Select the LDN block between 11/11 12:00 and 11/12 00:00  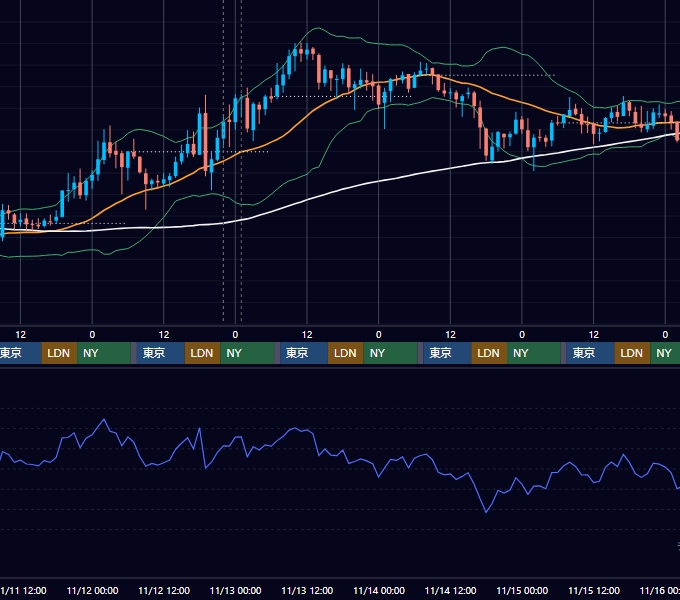coord(59,353)
